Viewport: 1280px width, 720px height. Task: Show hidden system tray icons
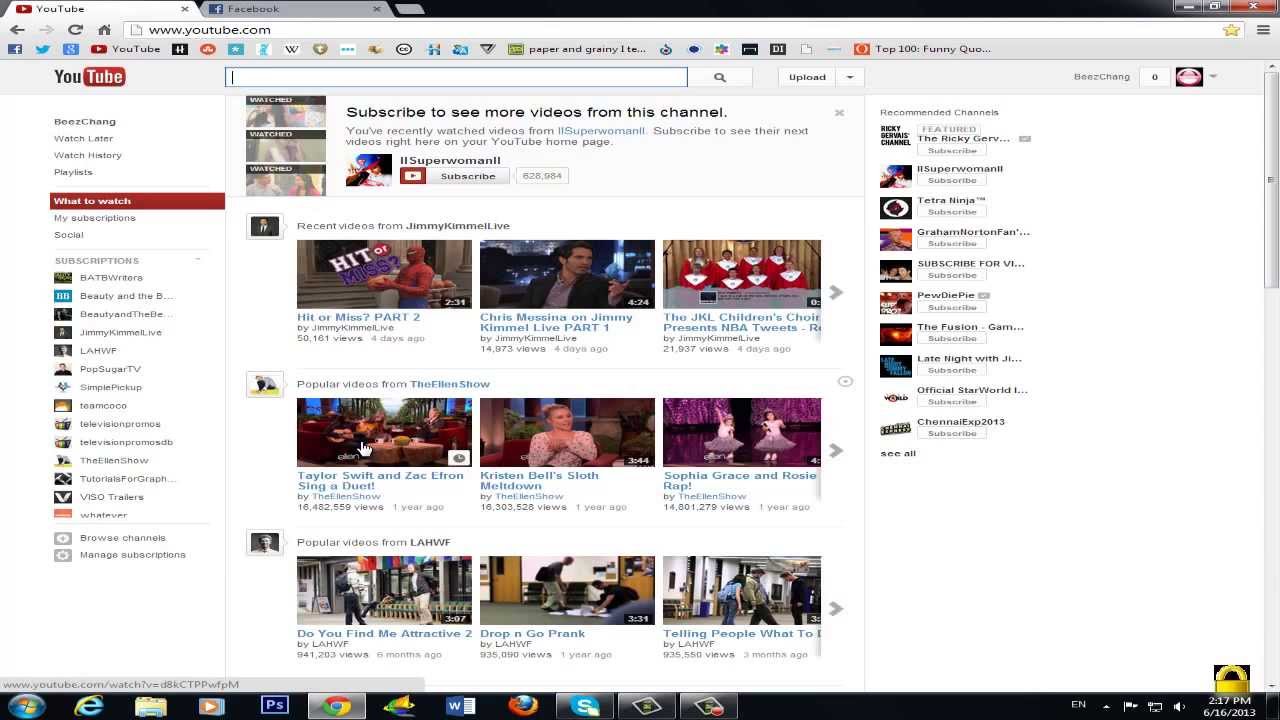pos(1108,706)
